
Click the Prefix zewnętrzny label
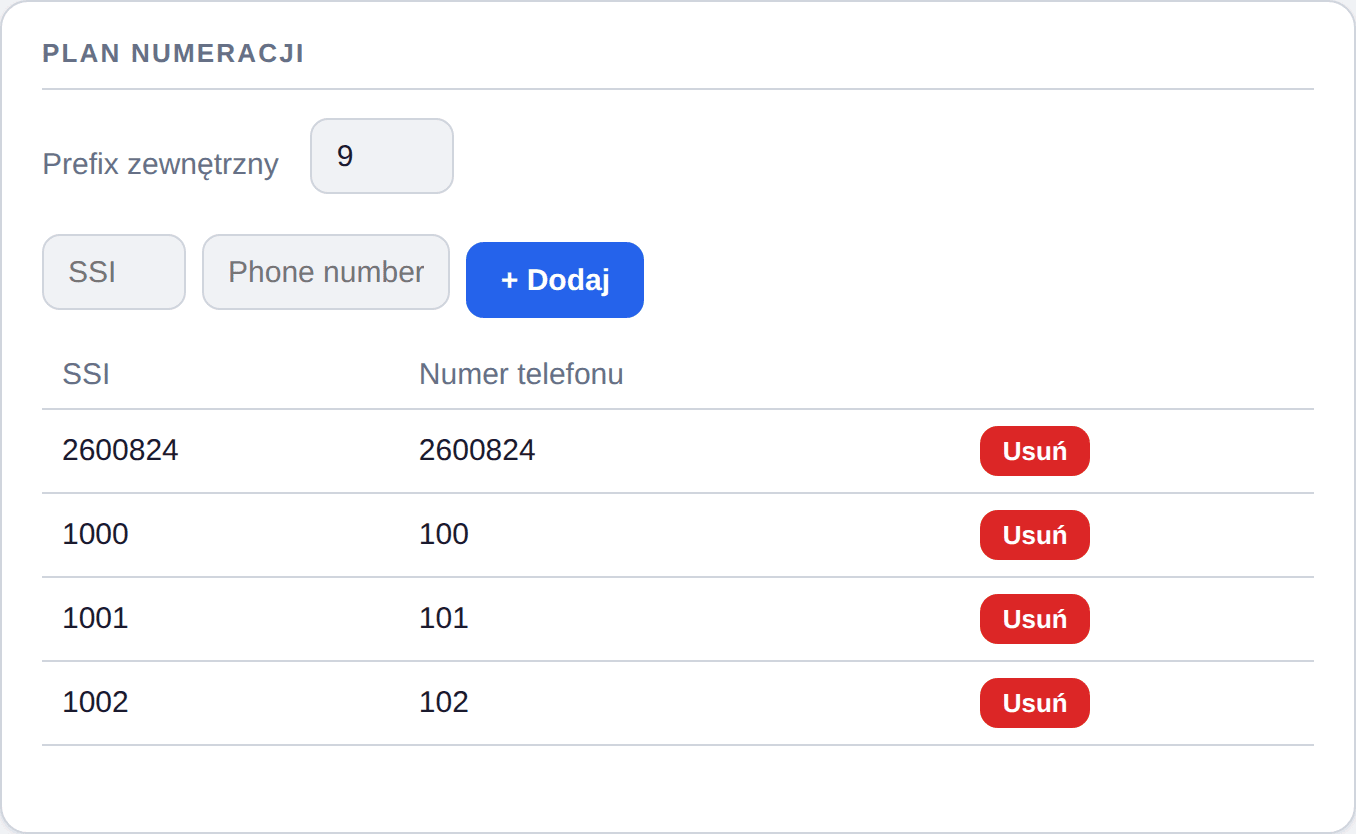[x=160, y=164]
